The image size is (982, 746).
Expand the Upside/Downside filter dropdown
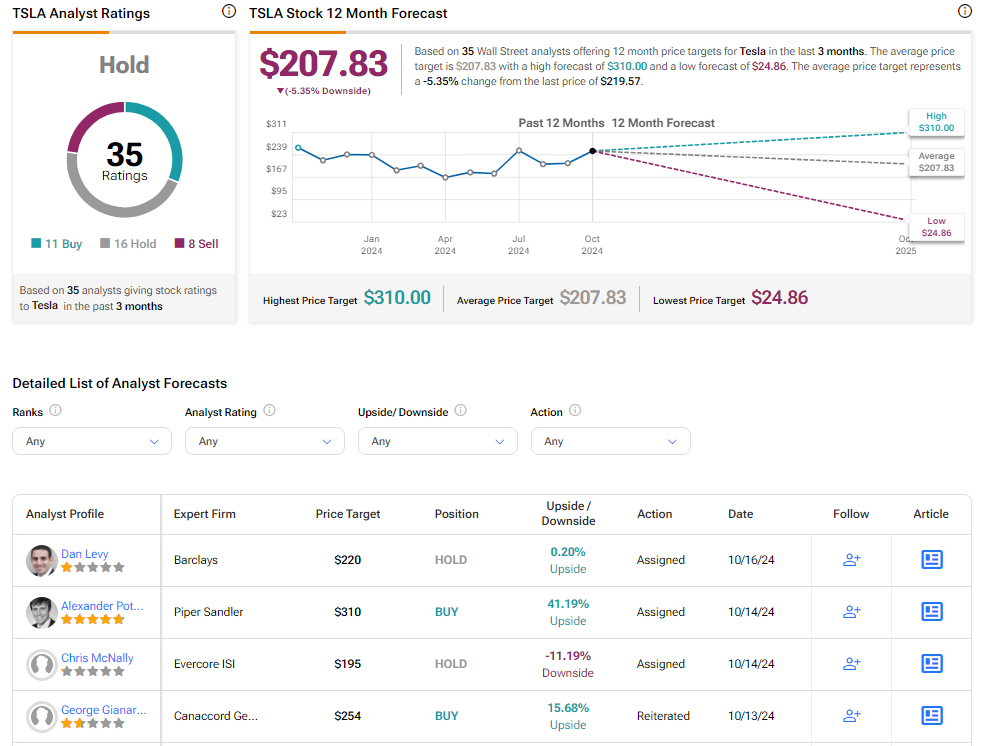[438, 441]
